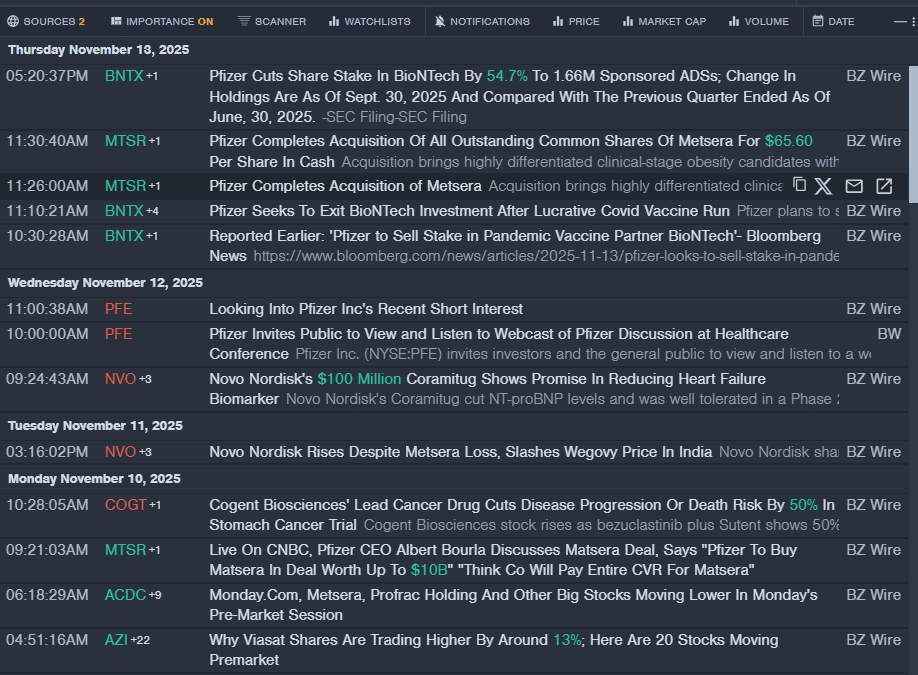Click the BNTX ticker at 05:20:37PM
Image resolution: width=918 pixels, height=675 pixels.
(124, 75)
